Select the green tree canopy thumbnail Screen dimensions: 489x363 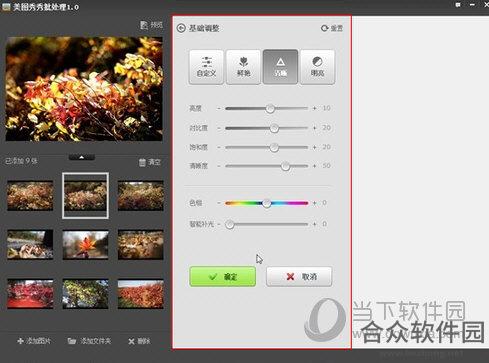pyautogui.click(x=85, y=294)
